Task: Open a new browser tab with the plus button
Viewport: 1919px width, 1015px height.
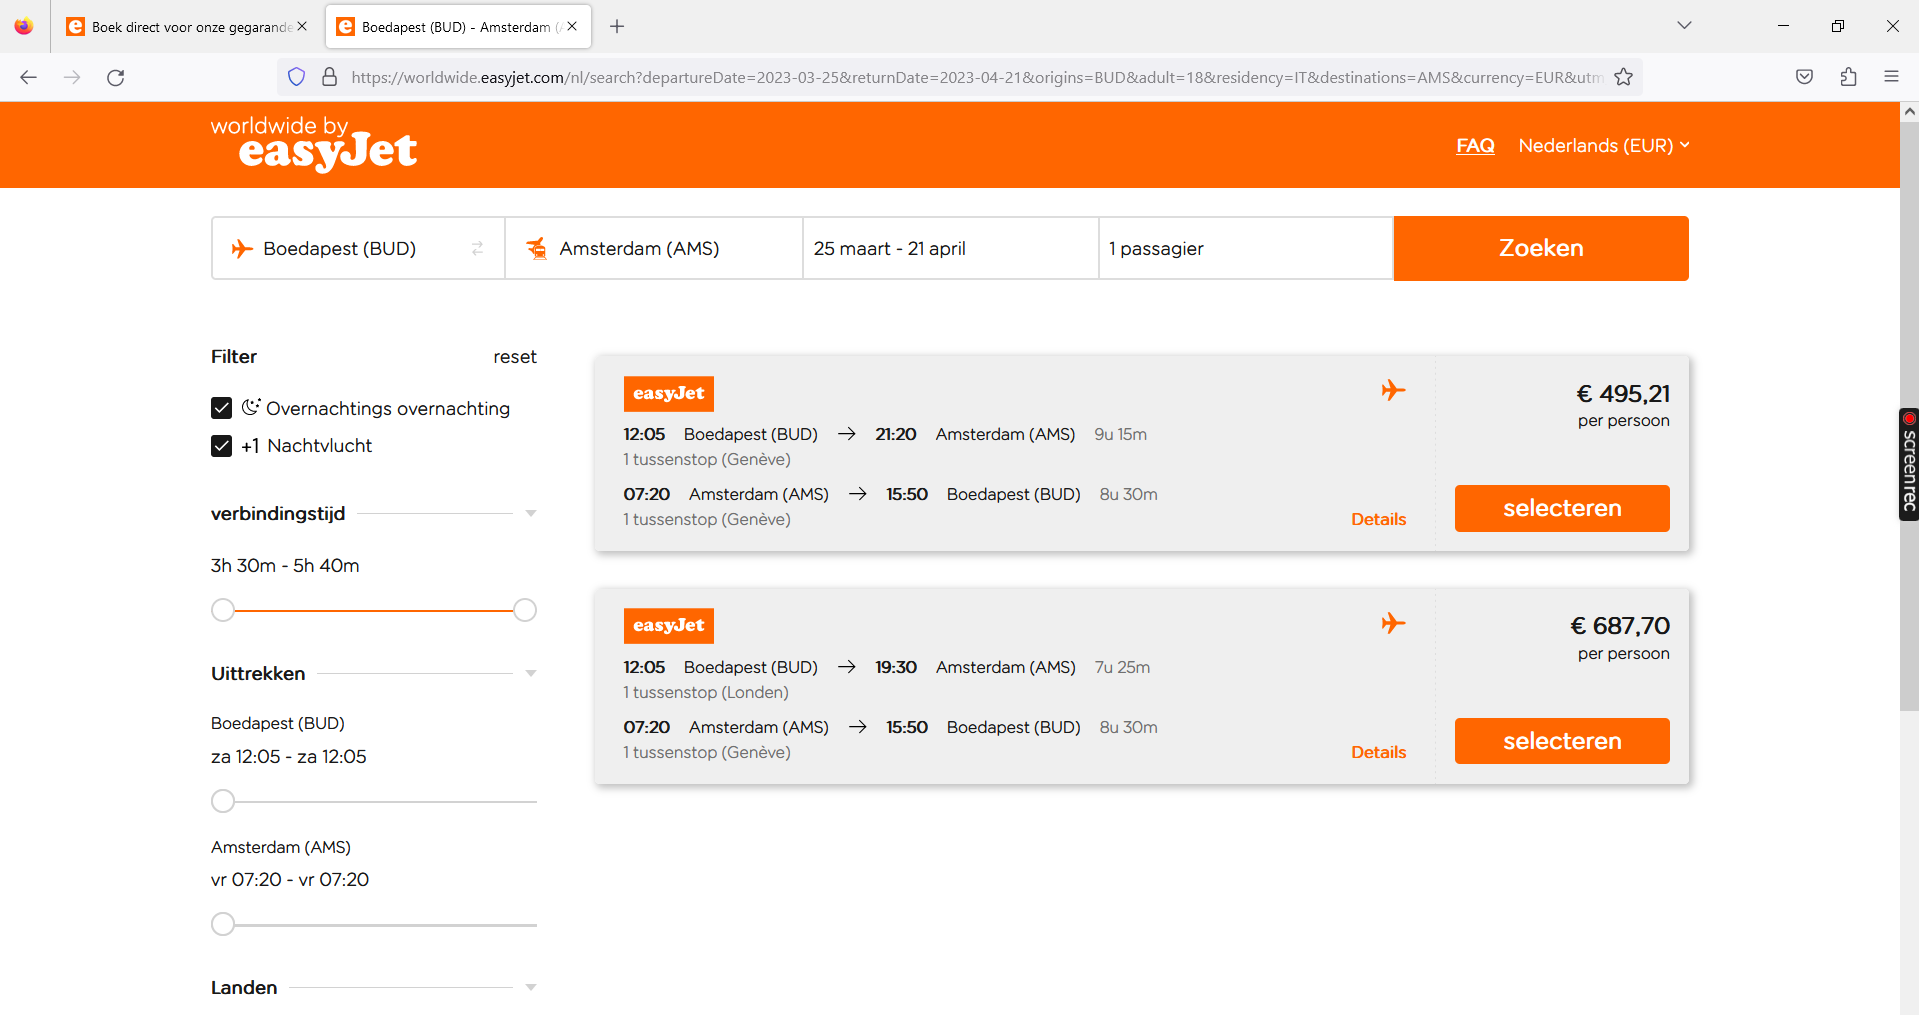Action: 616,27
